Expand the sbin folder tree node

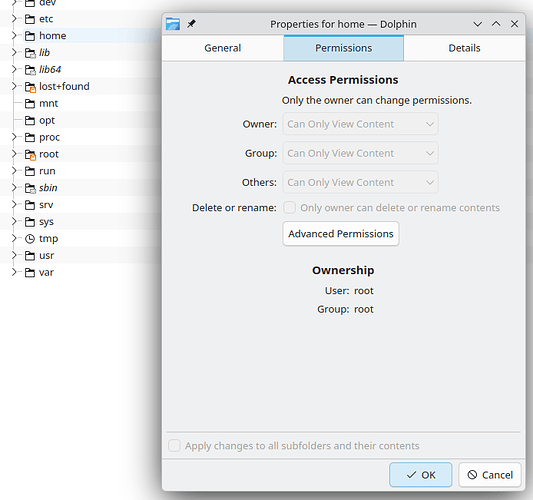[14, 188]
